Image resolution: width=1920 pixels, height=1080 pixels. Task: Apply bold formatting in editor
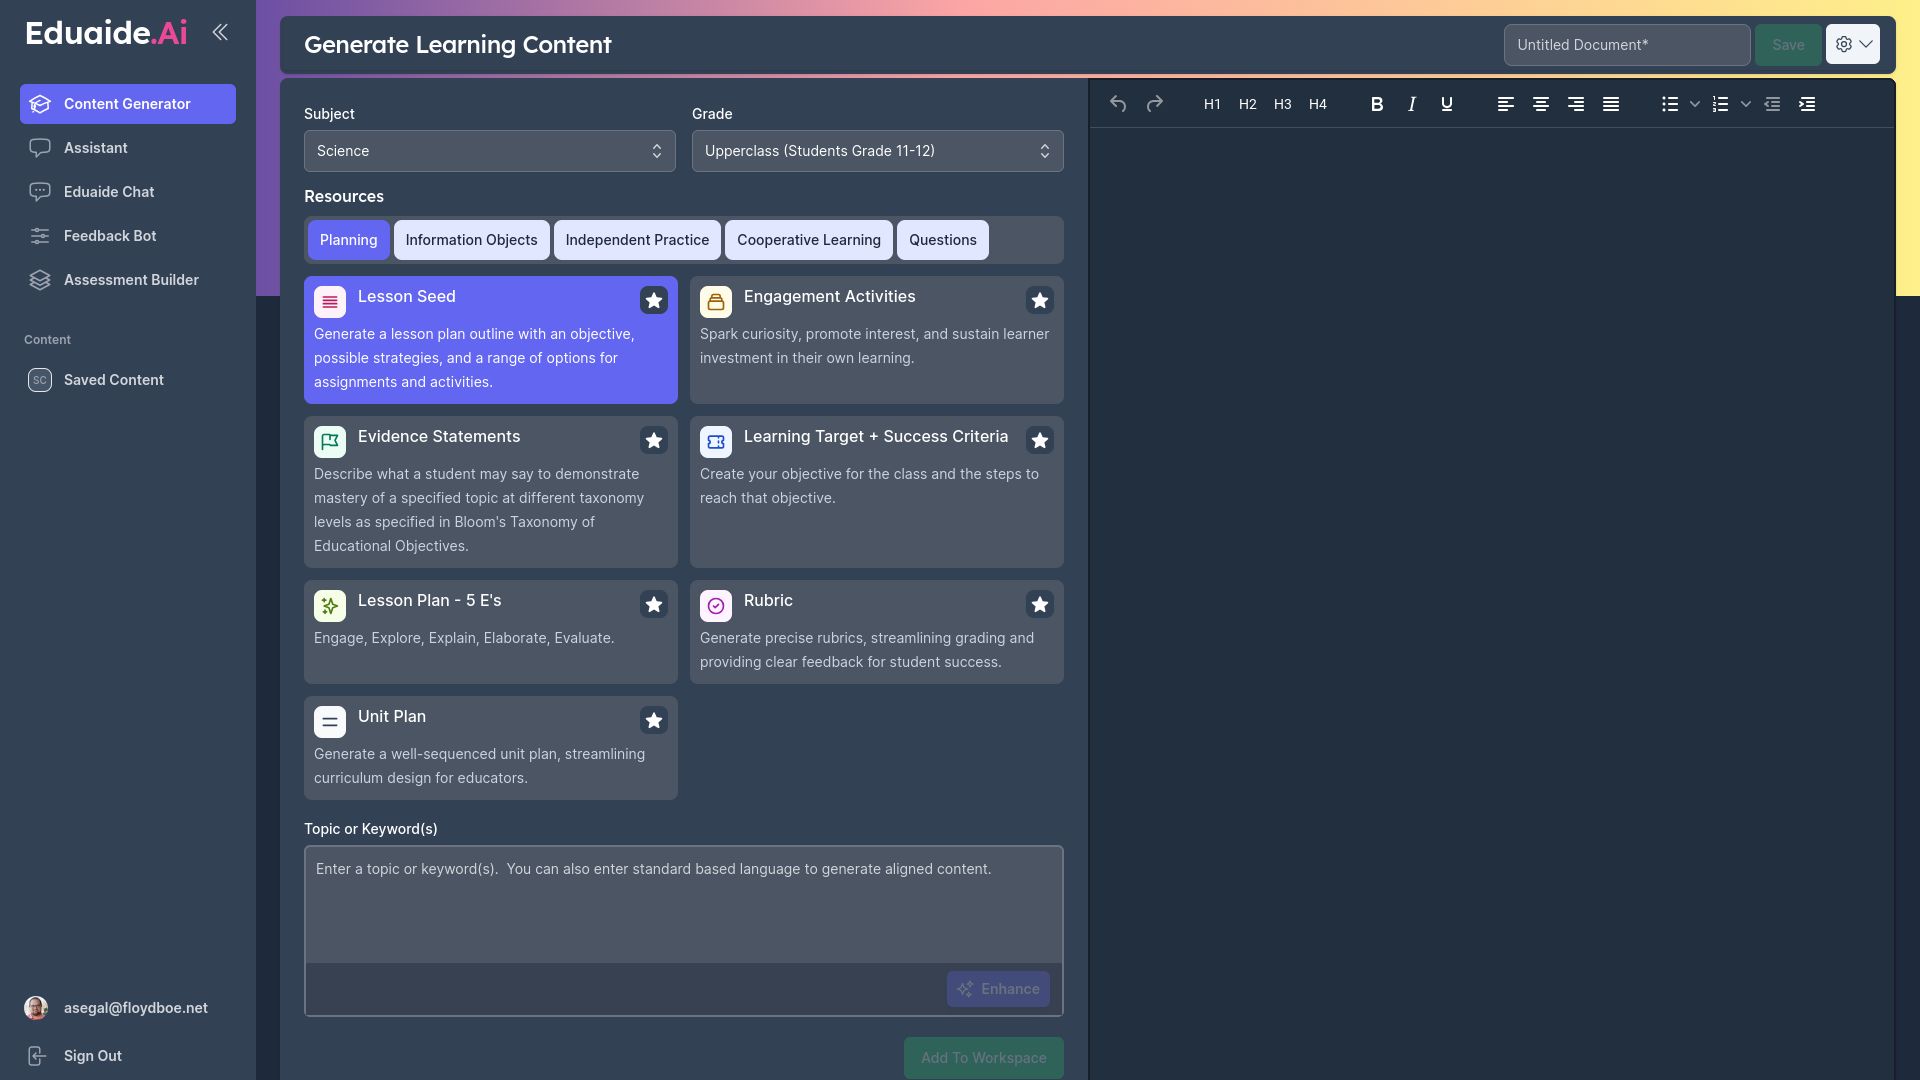[x=1376, y=104]
